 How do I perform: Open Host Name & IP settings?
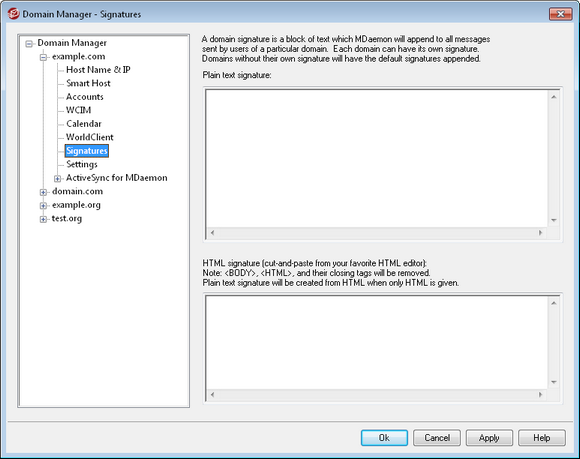[x=98, y=70]
